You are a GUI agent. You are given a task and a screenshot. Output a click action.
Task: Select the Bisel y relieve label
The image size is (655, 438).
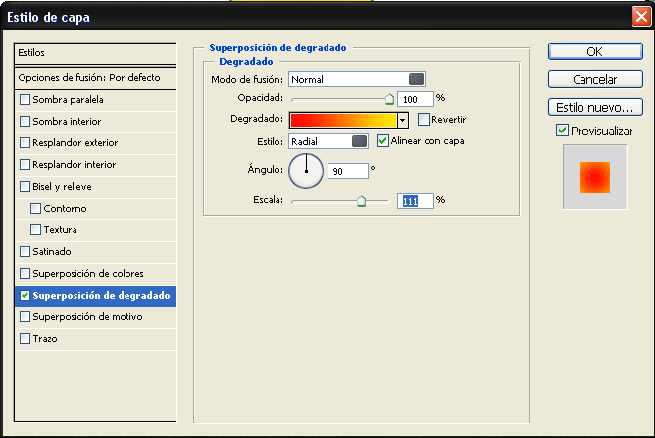point(62,187)
